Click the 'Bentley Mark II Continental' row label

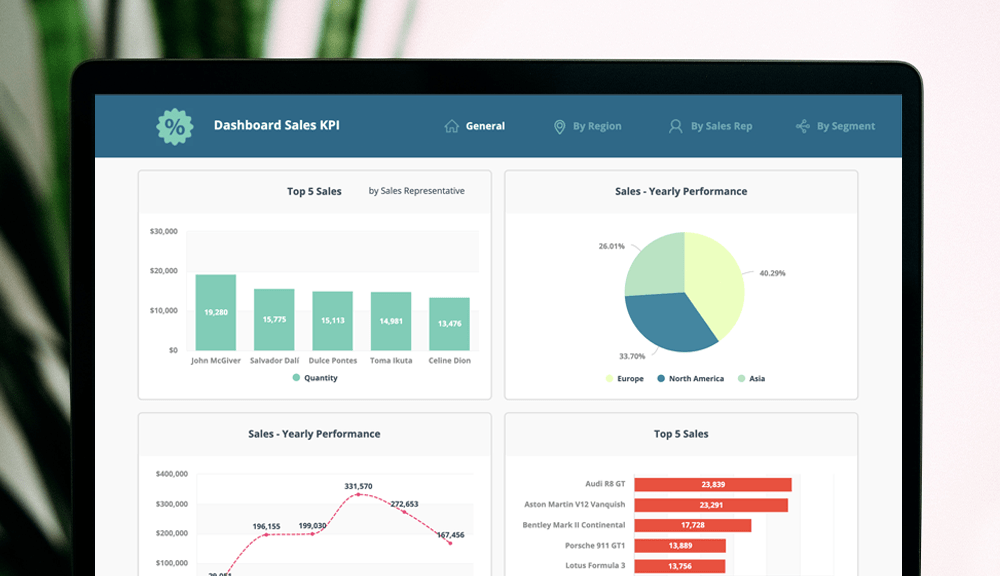(x=574, y=525)
